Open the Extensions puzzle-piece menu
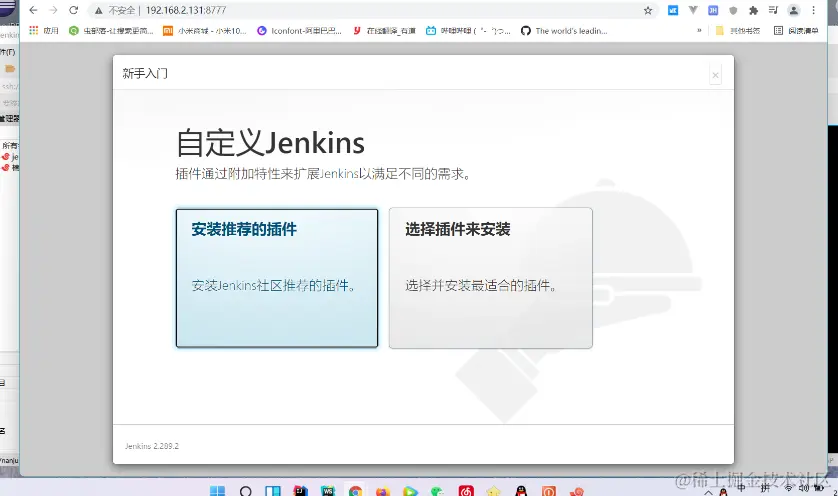 pyautogui.click(x=754, y=10)
